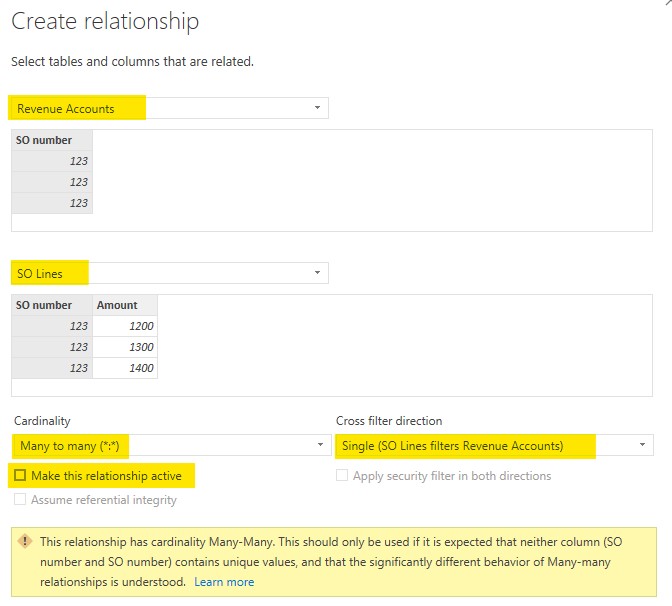Click SO number 123 beside amount 1400
Image resolution: width=672 pixels, height=606 pixels.
[52, 368]
